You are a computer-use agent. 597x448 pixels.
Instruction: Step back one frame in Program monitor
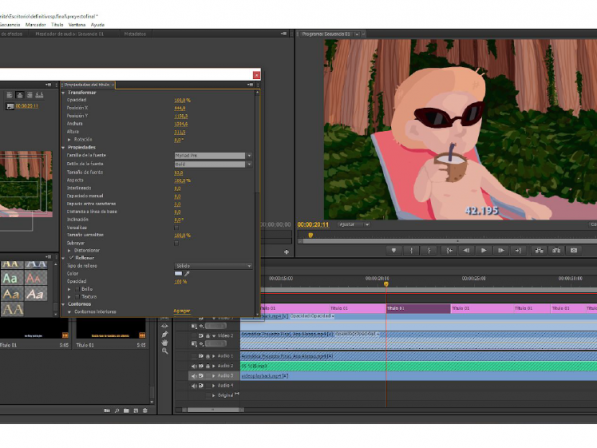(x=466, y=250)
